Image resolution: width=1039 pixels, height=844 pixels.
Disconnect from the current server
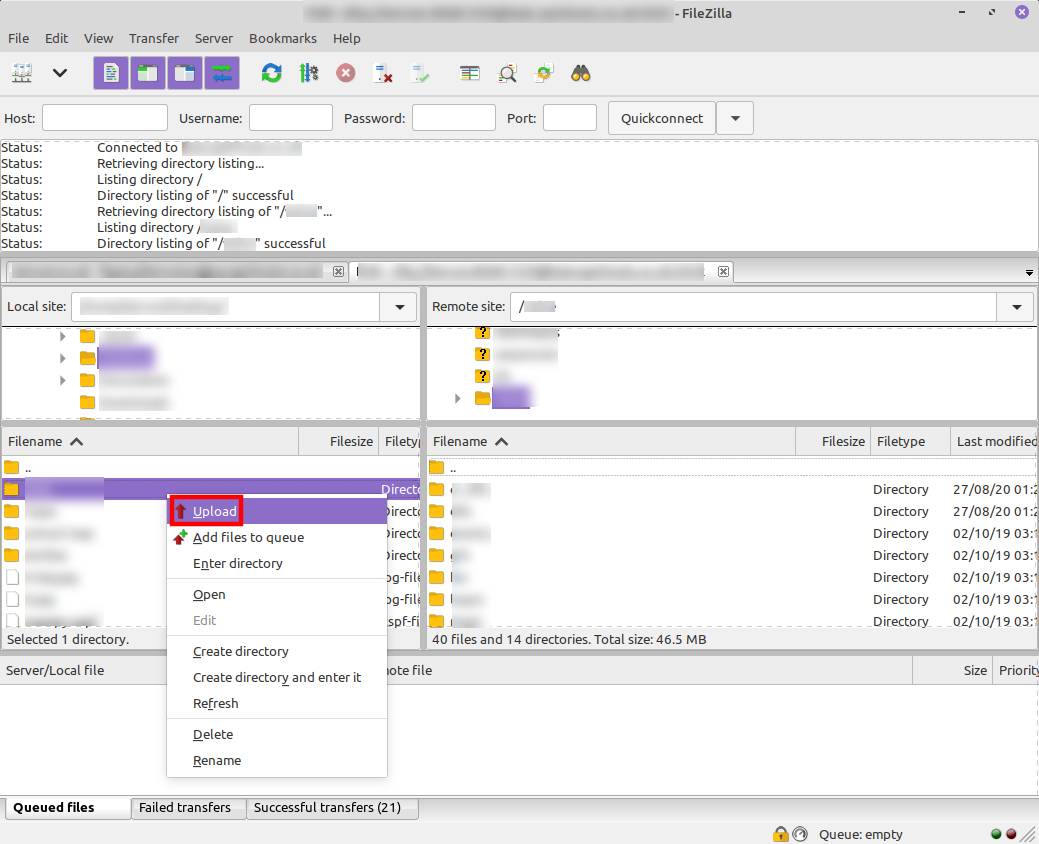[382, 73]
